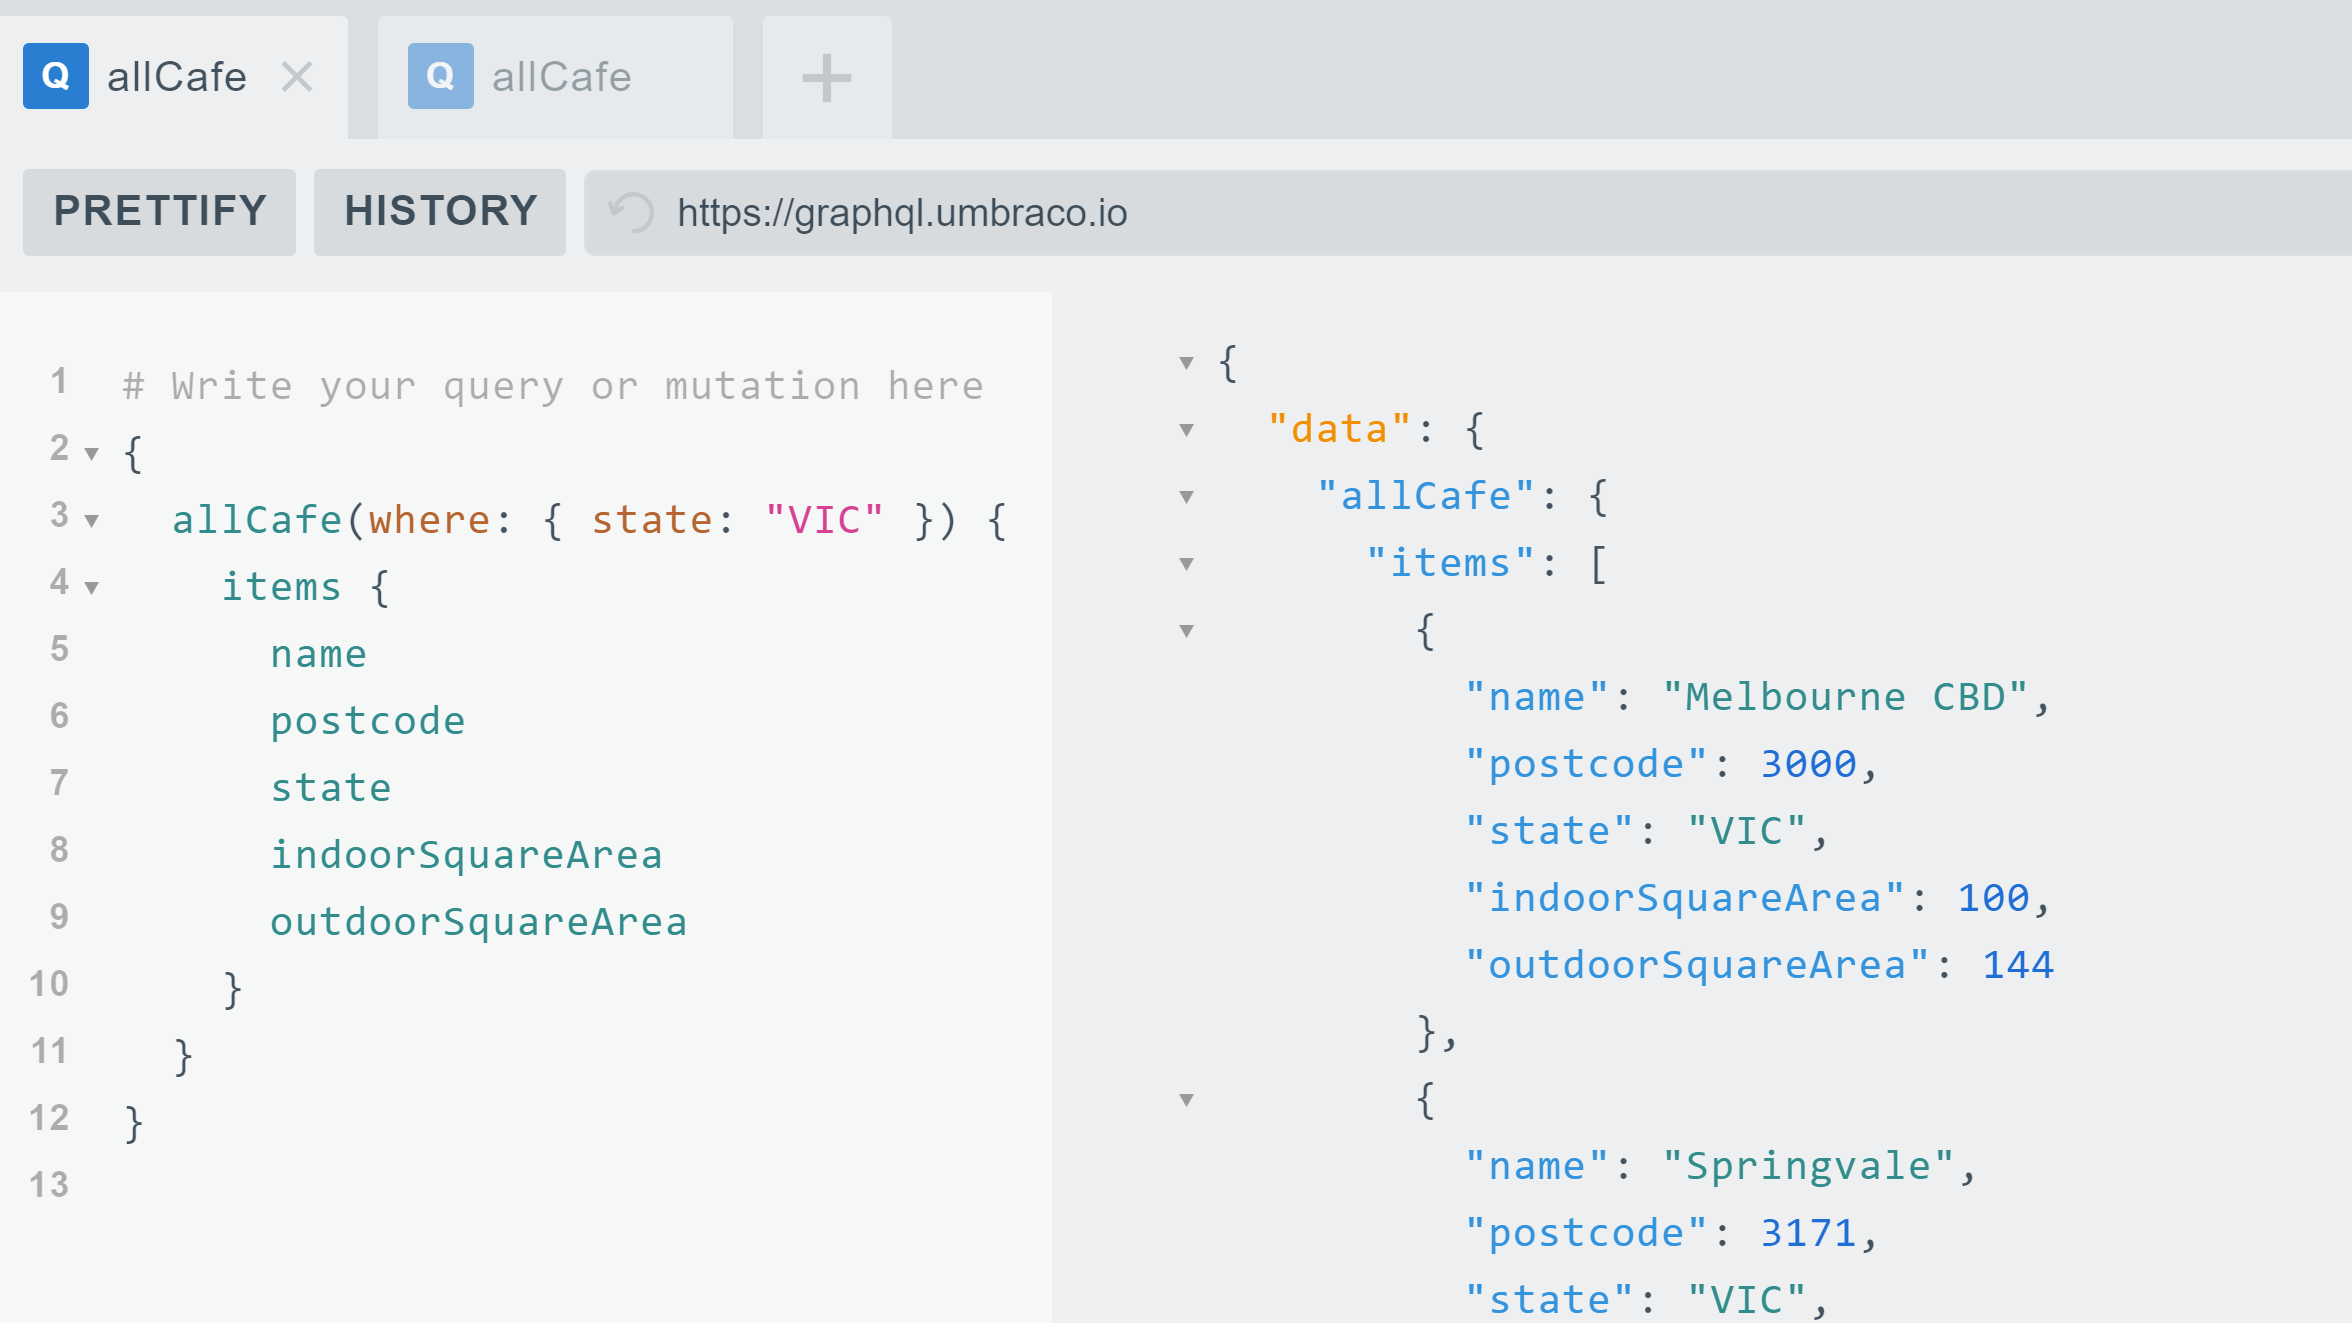
Task: Collapse the "allCafe" object in the response
Action: pos(1185,496)
